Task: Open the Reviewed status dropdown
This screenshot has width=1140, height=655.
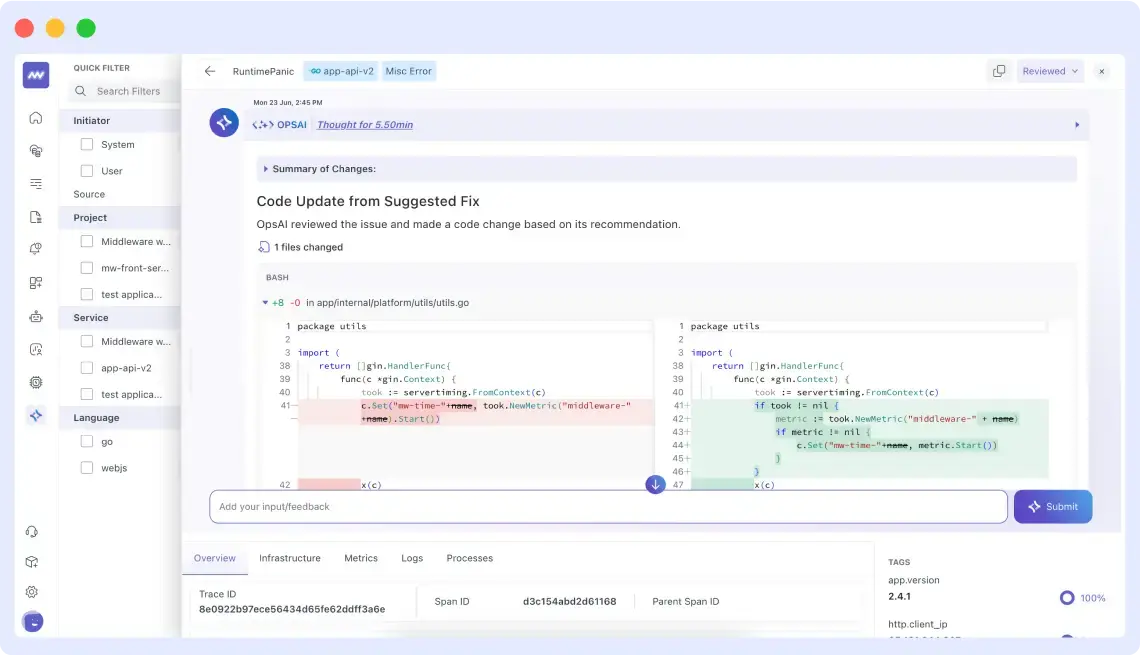Action: (1050, 71)
